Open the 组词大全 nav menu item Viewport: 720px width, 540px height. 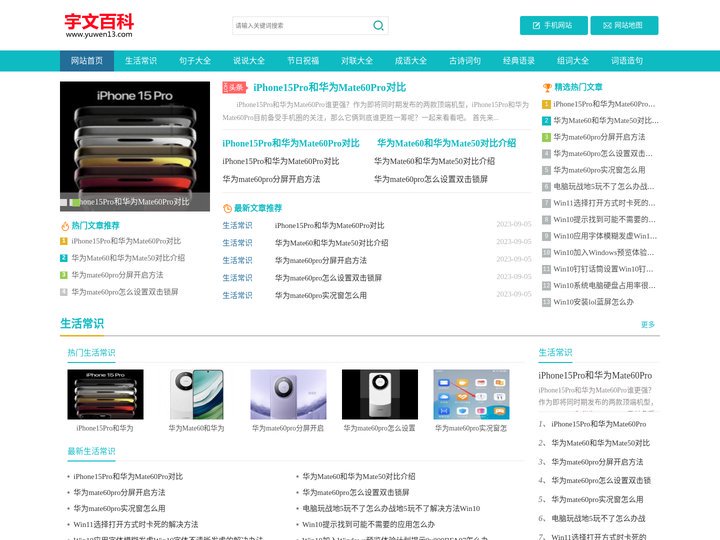point(573,61)
